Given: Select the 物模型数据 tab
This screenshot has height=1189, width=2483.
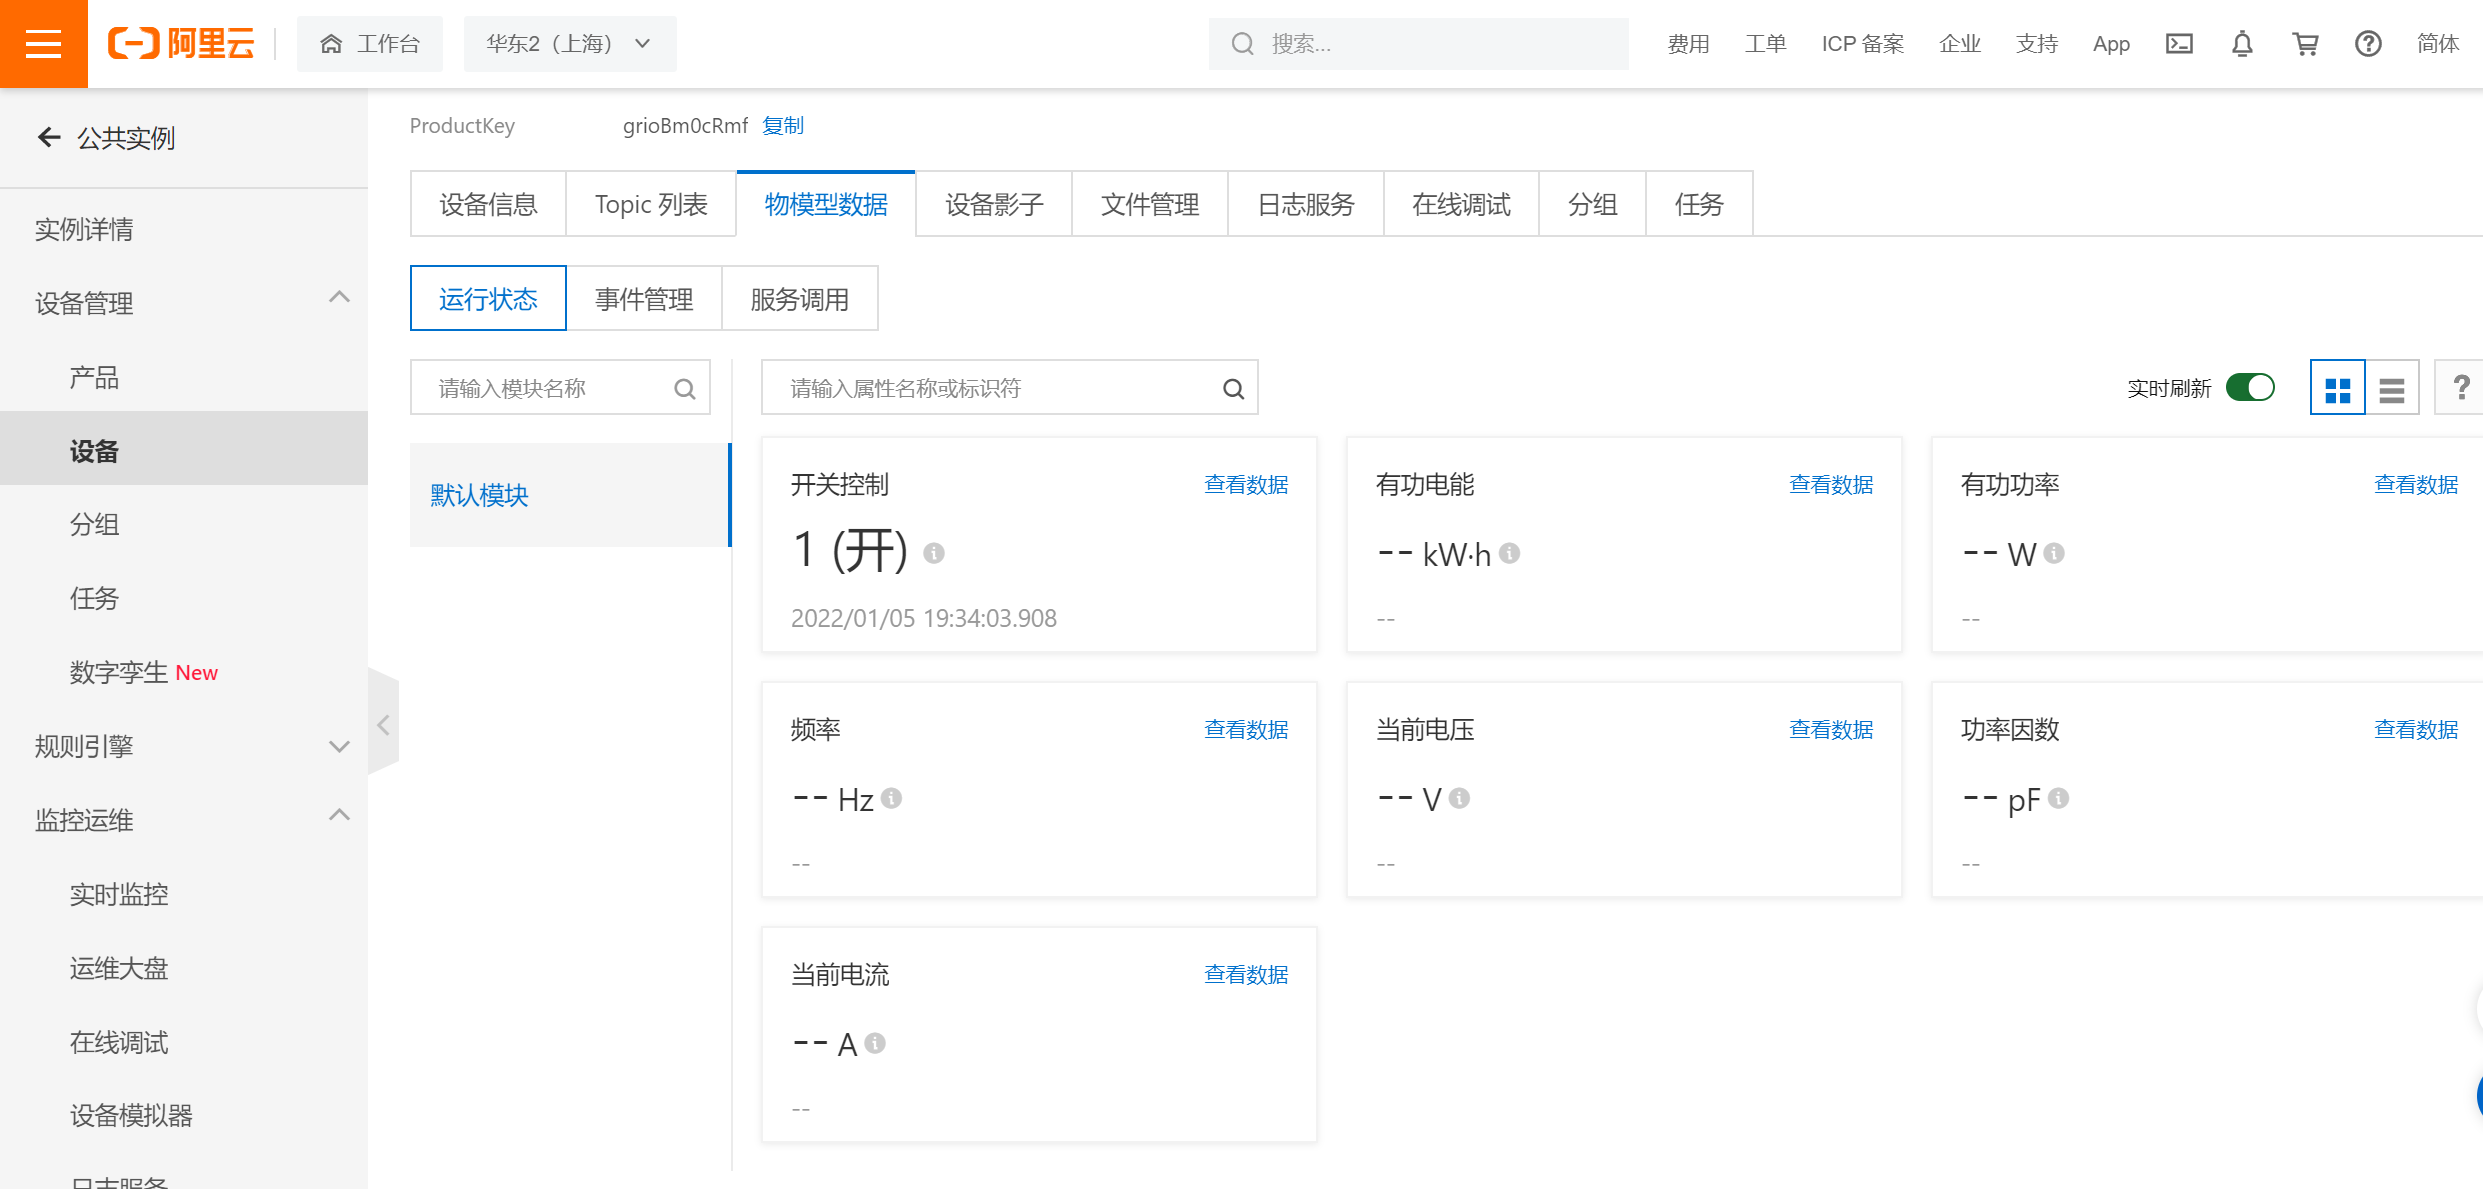Looking at the screenshot, I should coord(826,204).
